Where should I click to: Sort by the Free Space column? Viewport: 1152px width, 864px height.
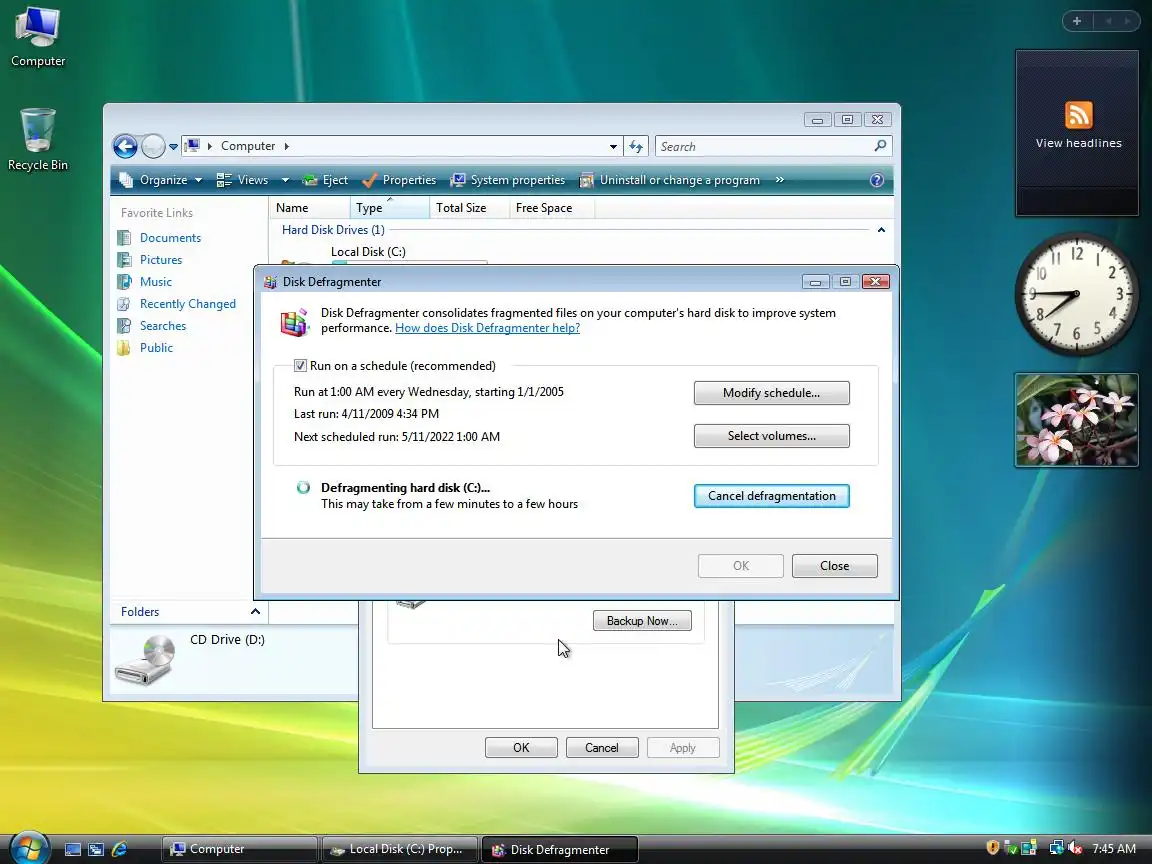[x=552, y=208]
